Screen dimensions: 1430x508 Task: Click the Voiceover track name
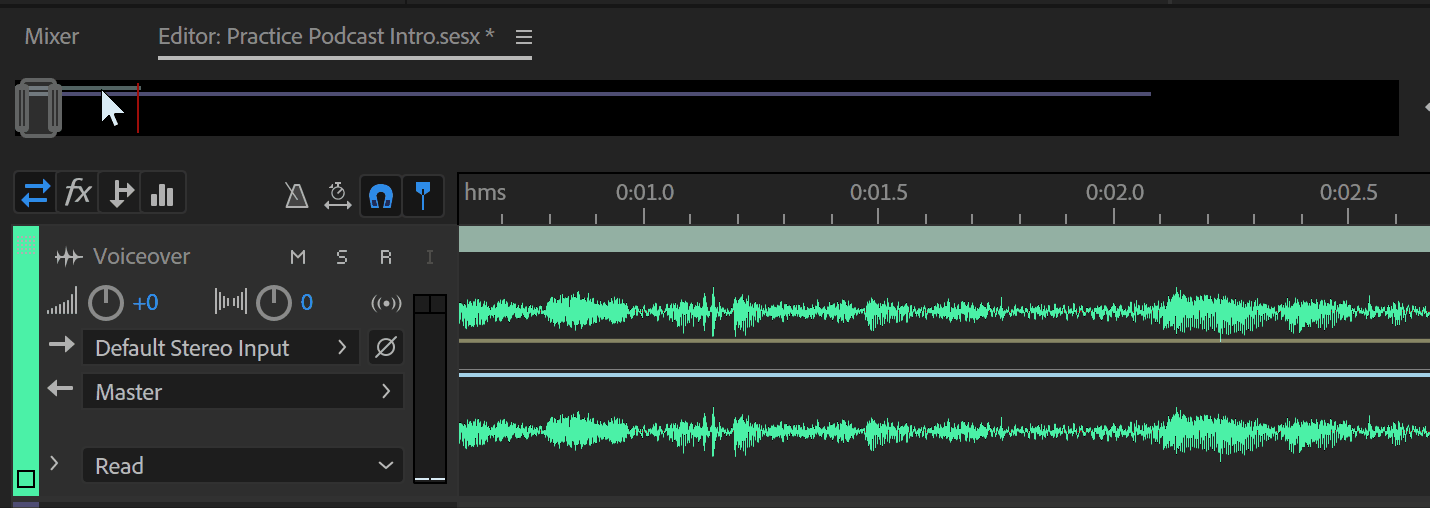(141, 257)
